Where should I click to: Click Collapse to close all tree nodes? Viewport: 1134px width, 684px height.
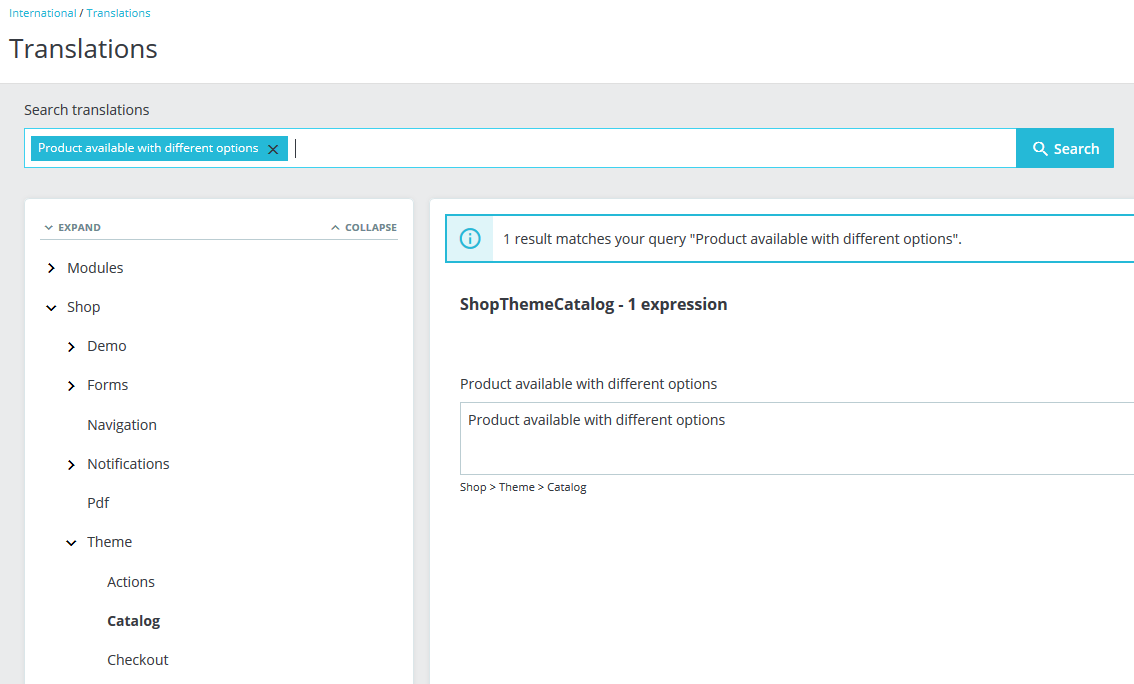coord(364,227)
